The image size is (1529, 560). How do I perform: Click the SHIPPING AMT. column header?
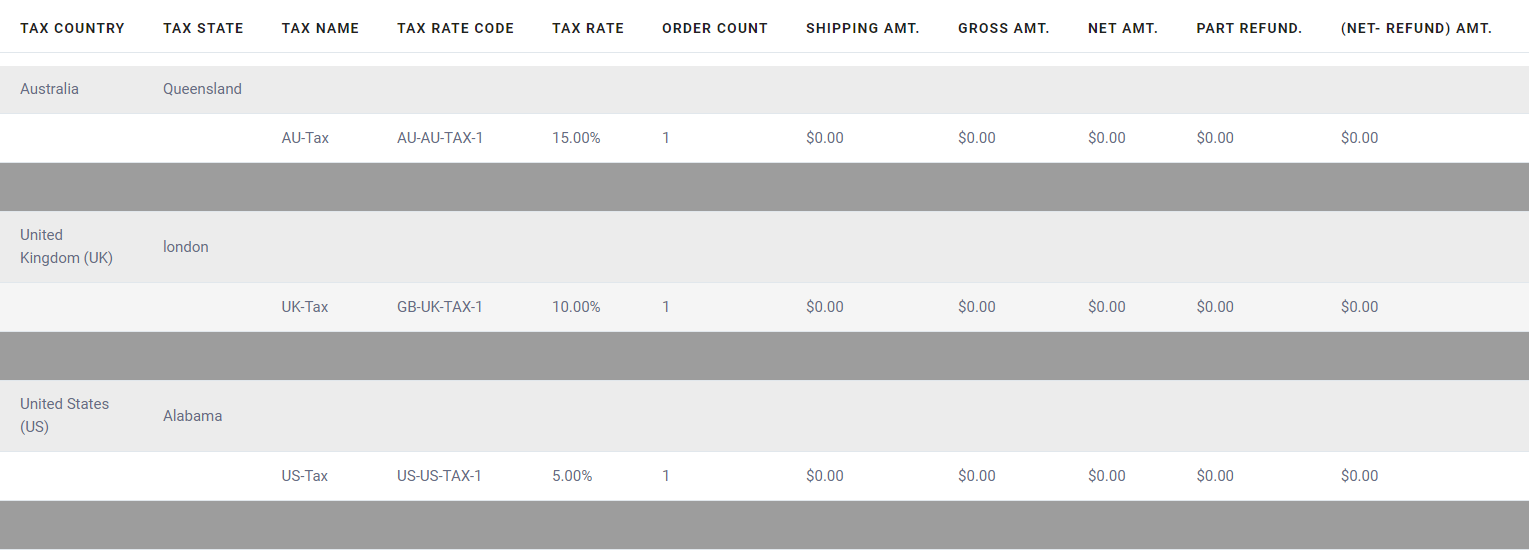click(863, 28)
